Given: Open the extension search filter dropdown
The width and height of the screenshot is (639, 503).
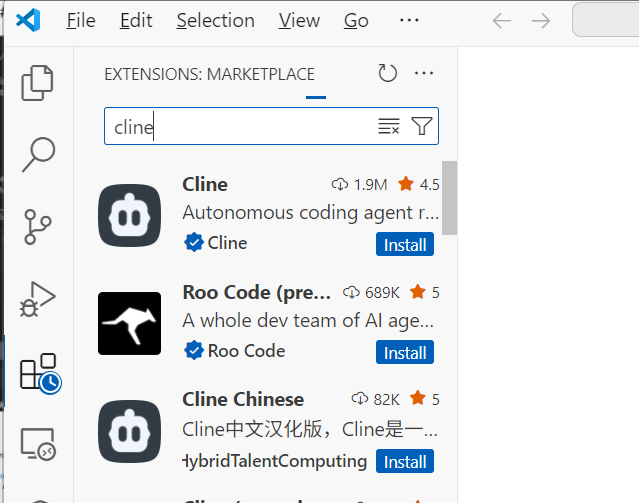Looking at the screenshot, I should 422,126.
